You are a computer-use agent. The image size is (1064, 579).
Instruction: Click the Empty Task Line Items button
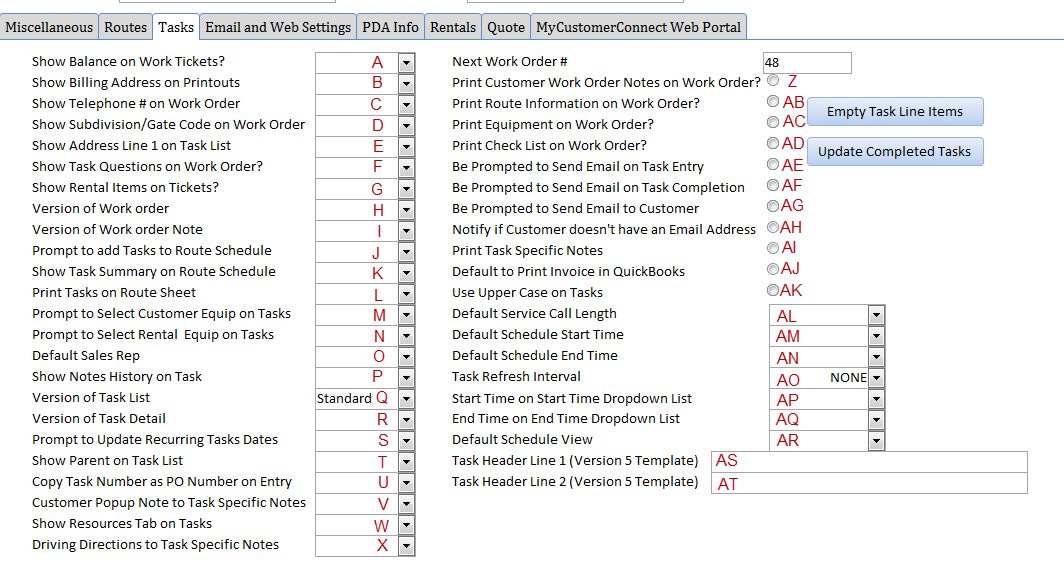[x=895, y=111]
